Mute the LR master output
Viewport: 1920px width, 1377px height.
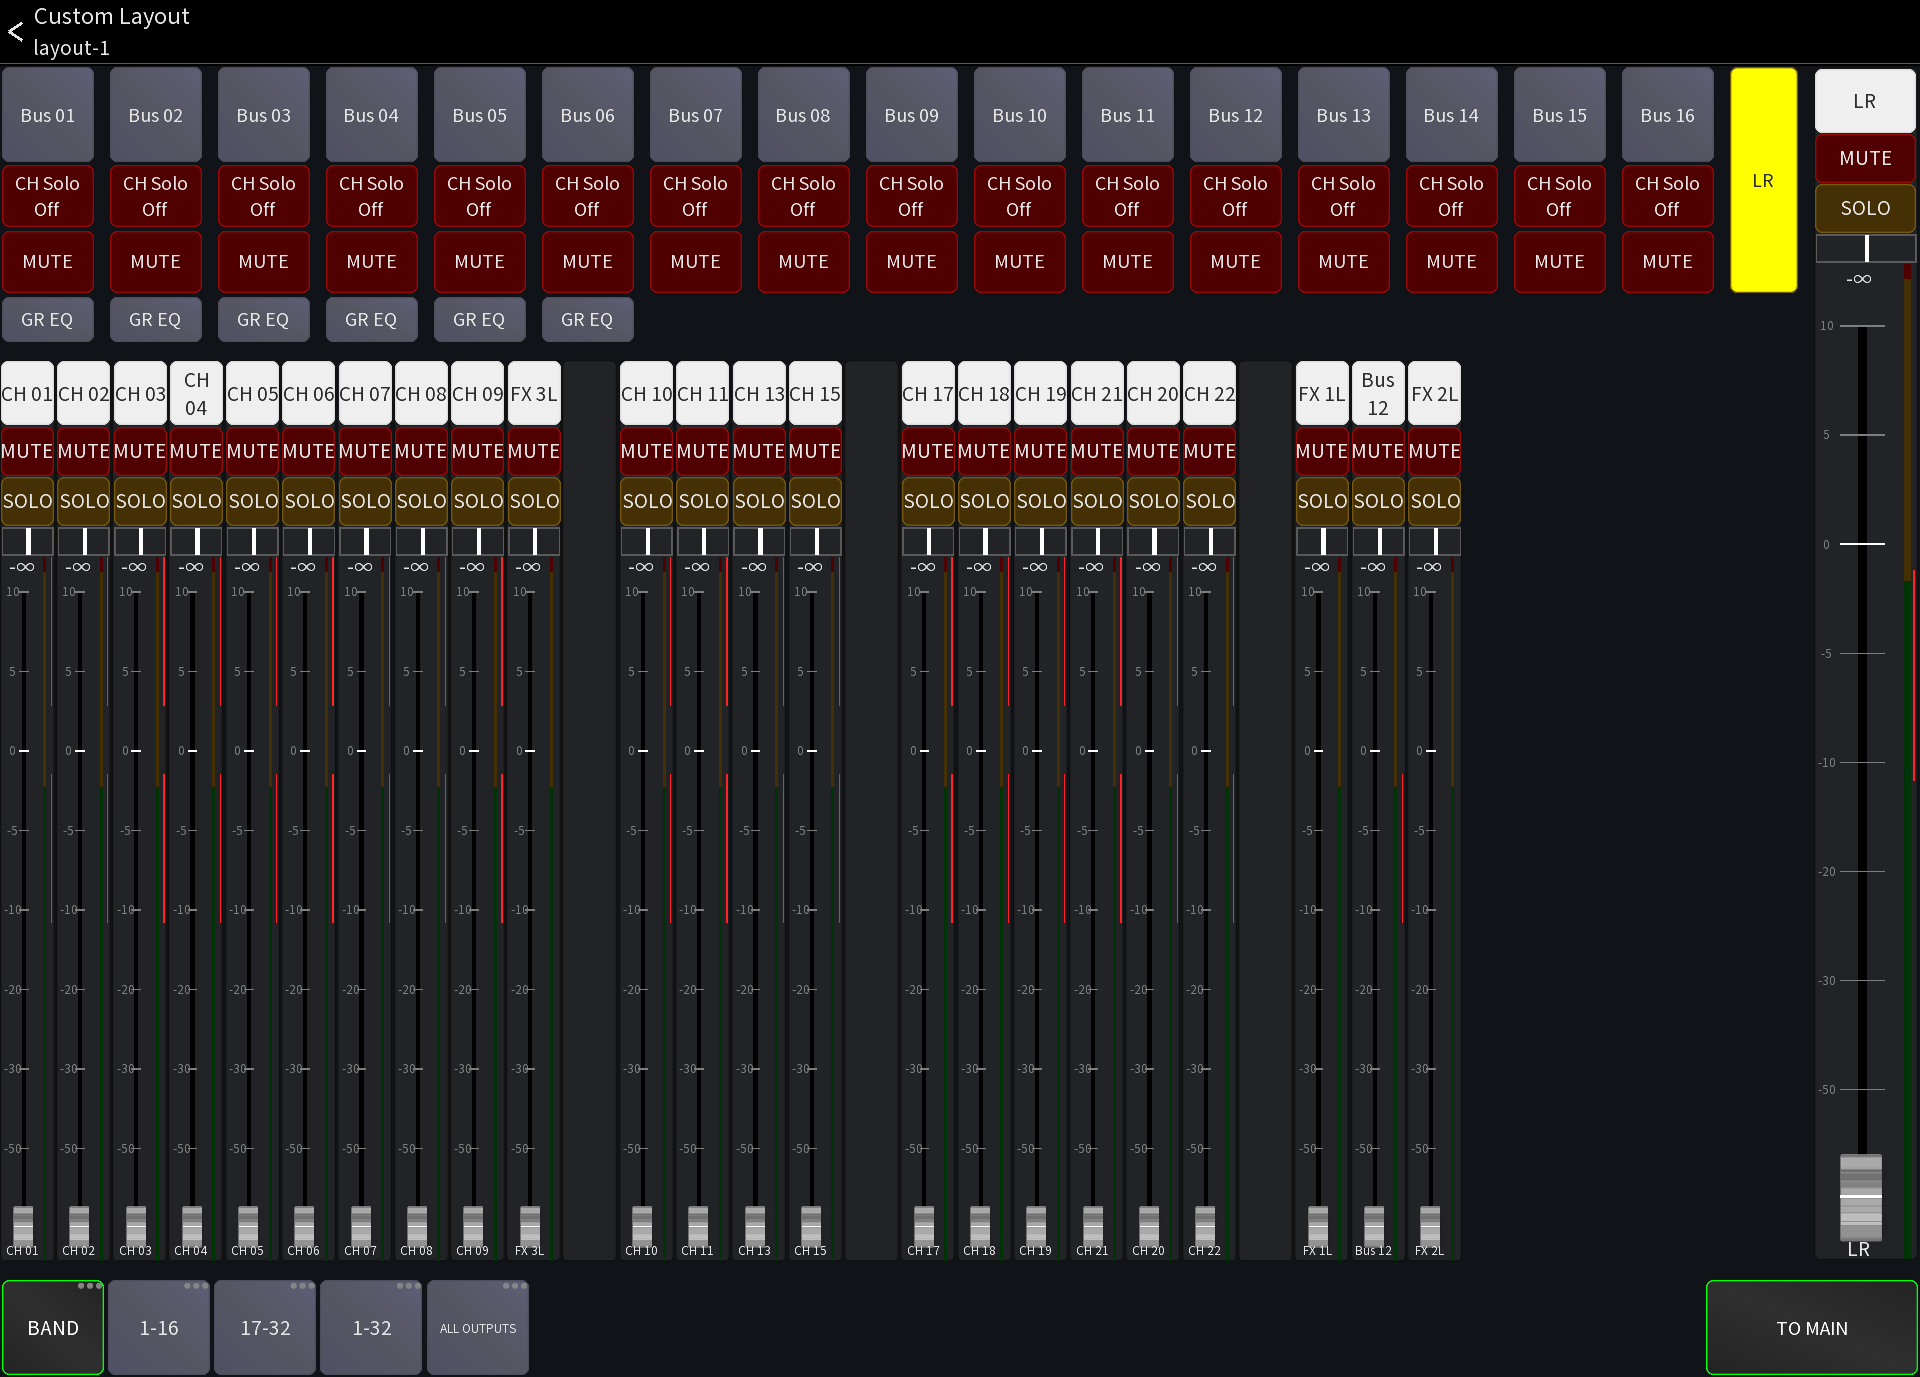pyautogui.click(x=1864, y=157)
